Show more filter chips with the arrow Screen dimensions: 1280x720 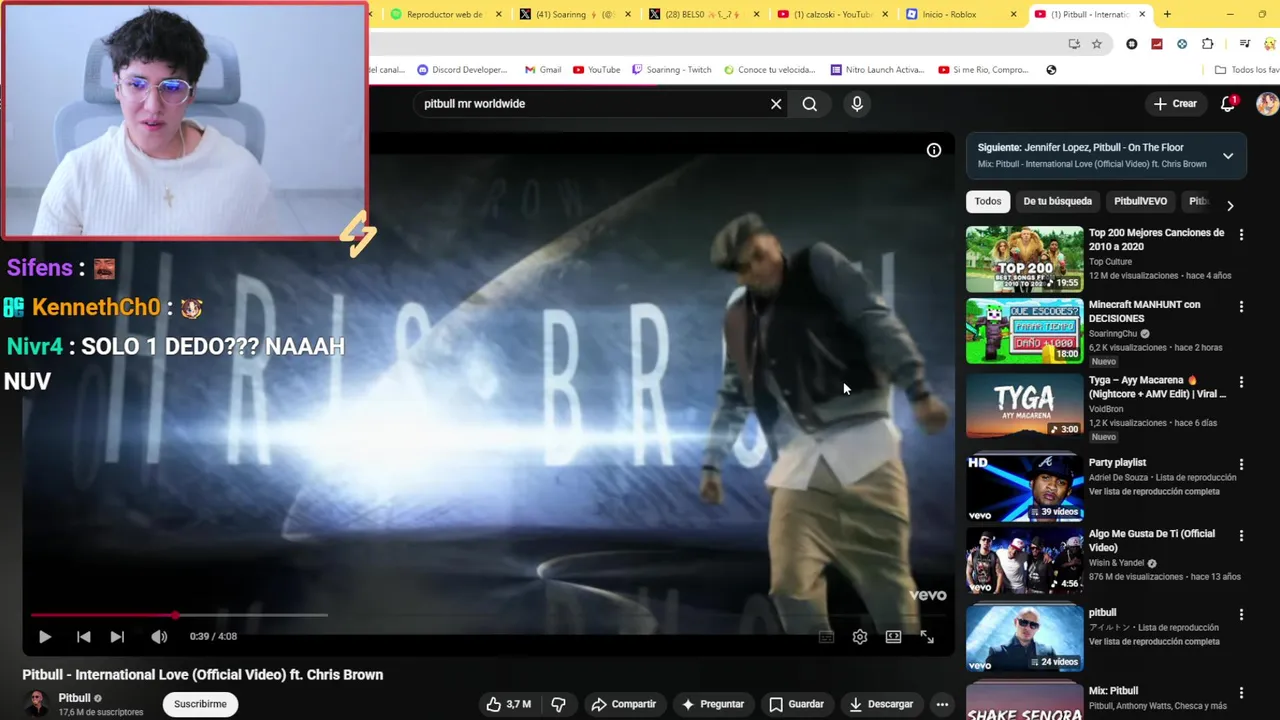[x=1230, y=205]
